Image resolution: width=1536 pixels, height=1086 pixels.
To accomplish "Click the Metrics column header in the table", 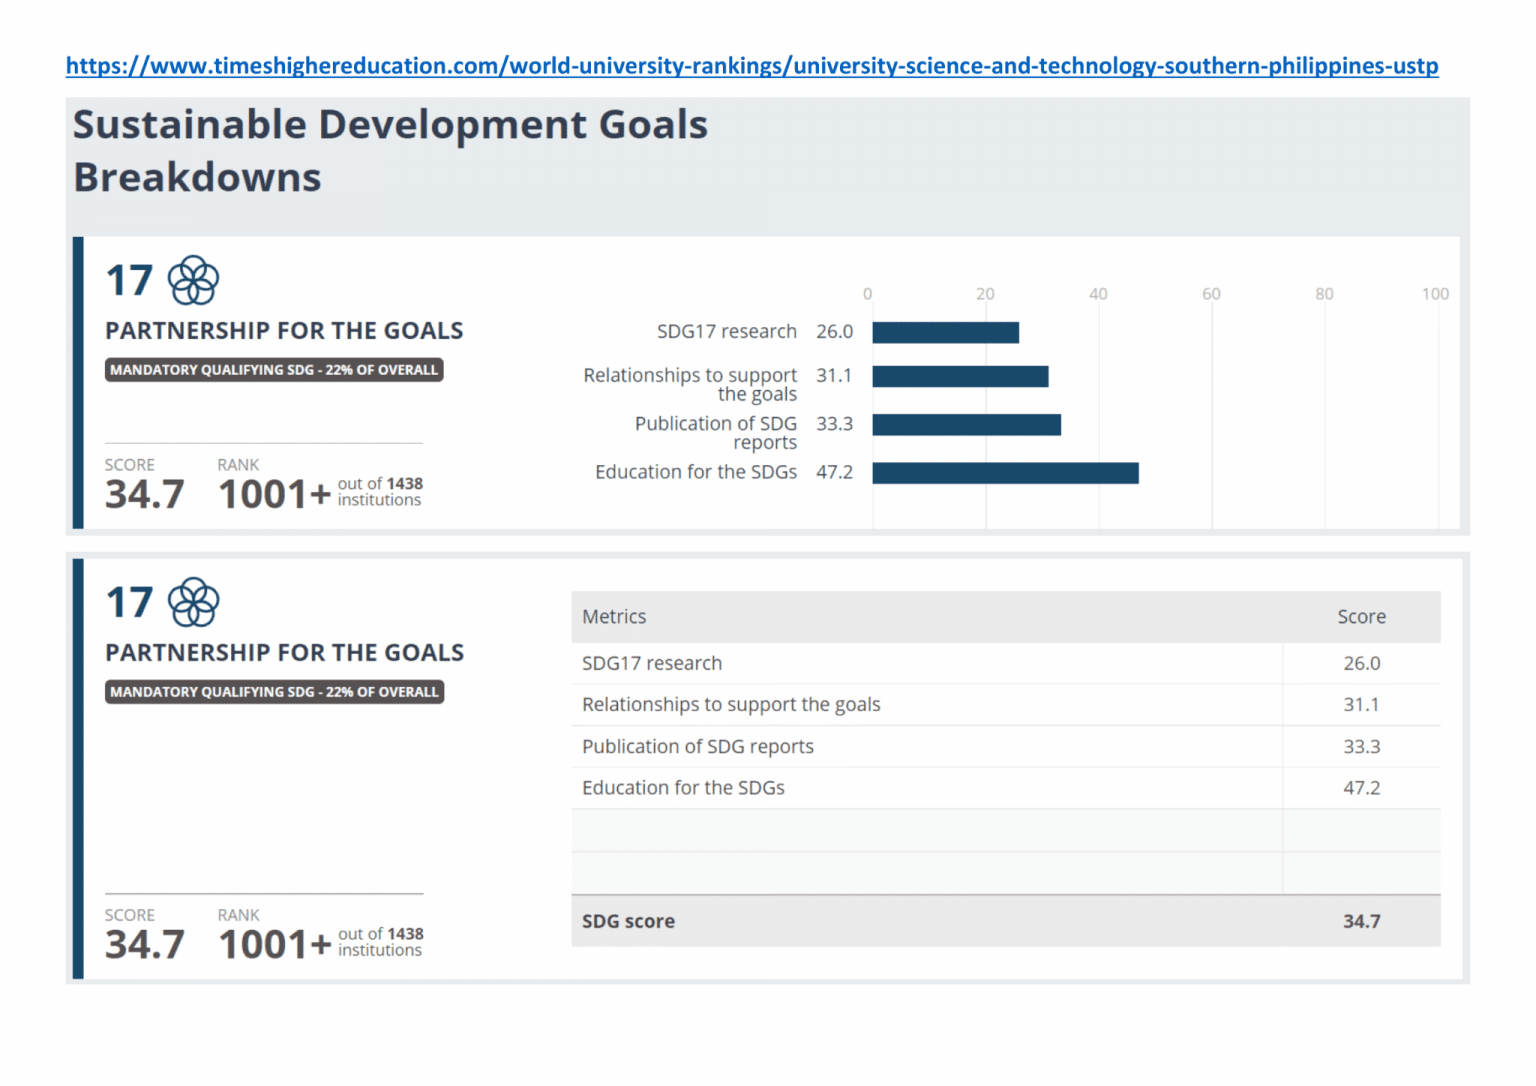I will (x=614, y=617).
